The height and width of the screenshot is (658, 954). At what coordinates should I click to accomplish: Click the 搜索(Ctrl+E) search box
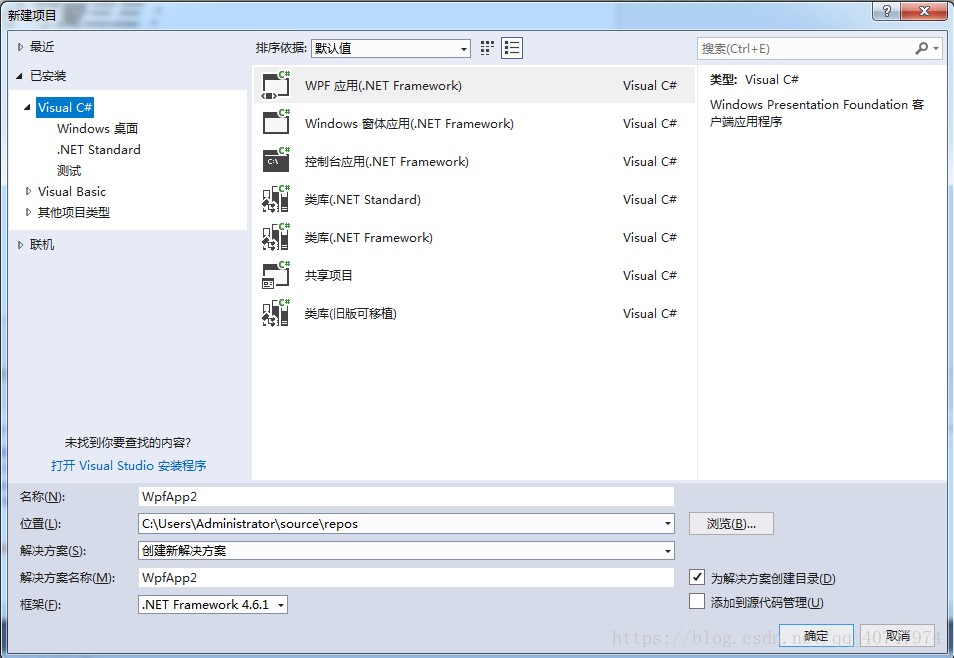coord(806,48)
